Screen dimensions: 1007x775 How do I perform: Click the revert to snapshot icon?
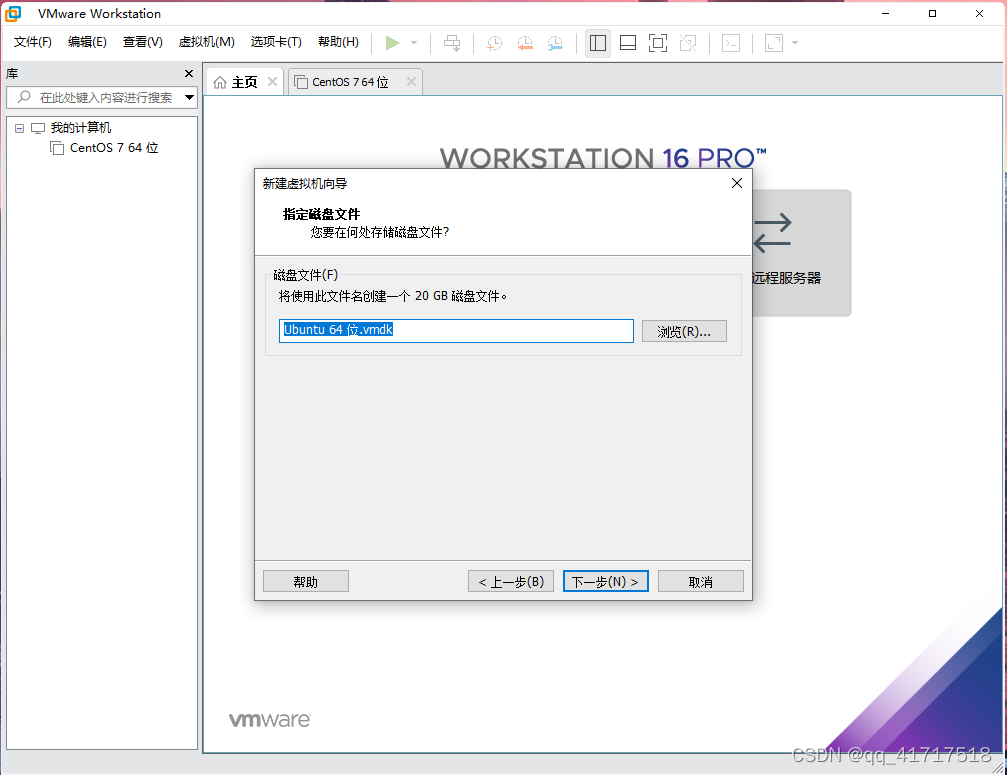pos(525,43)
